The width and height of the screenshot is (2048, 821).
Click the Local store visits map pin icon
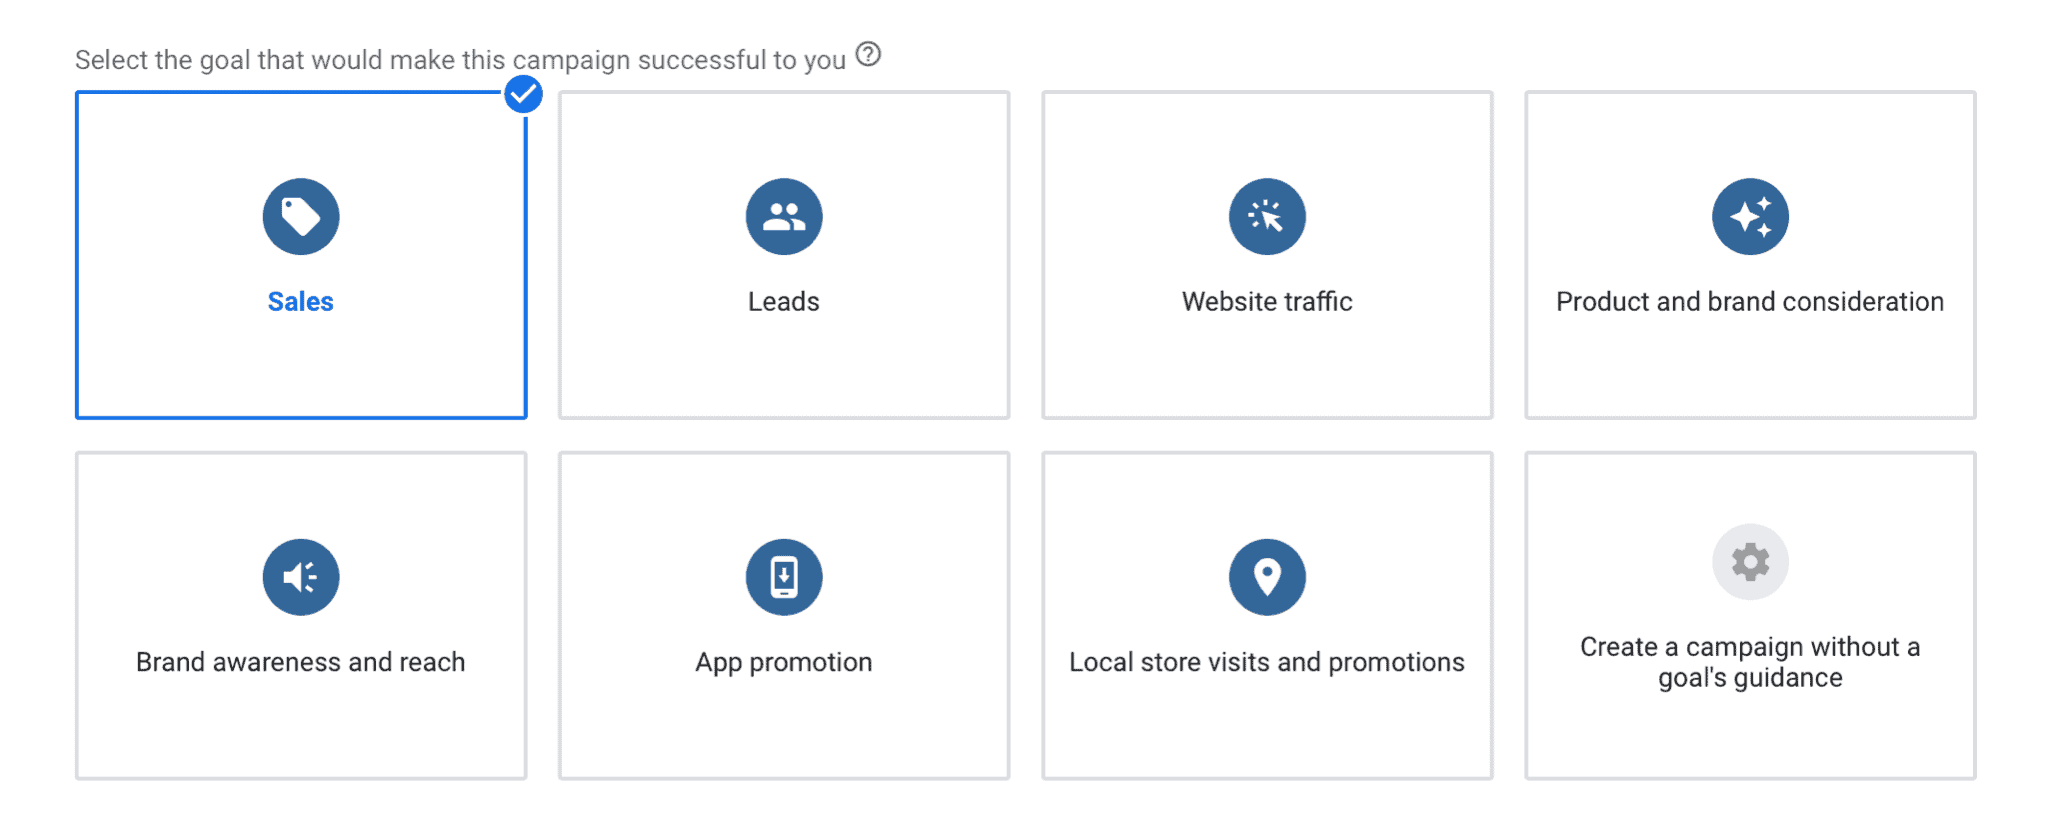[1267, 577]
